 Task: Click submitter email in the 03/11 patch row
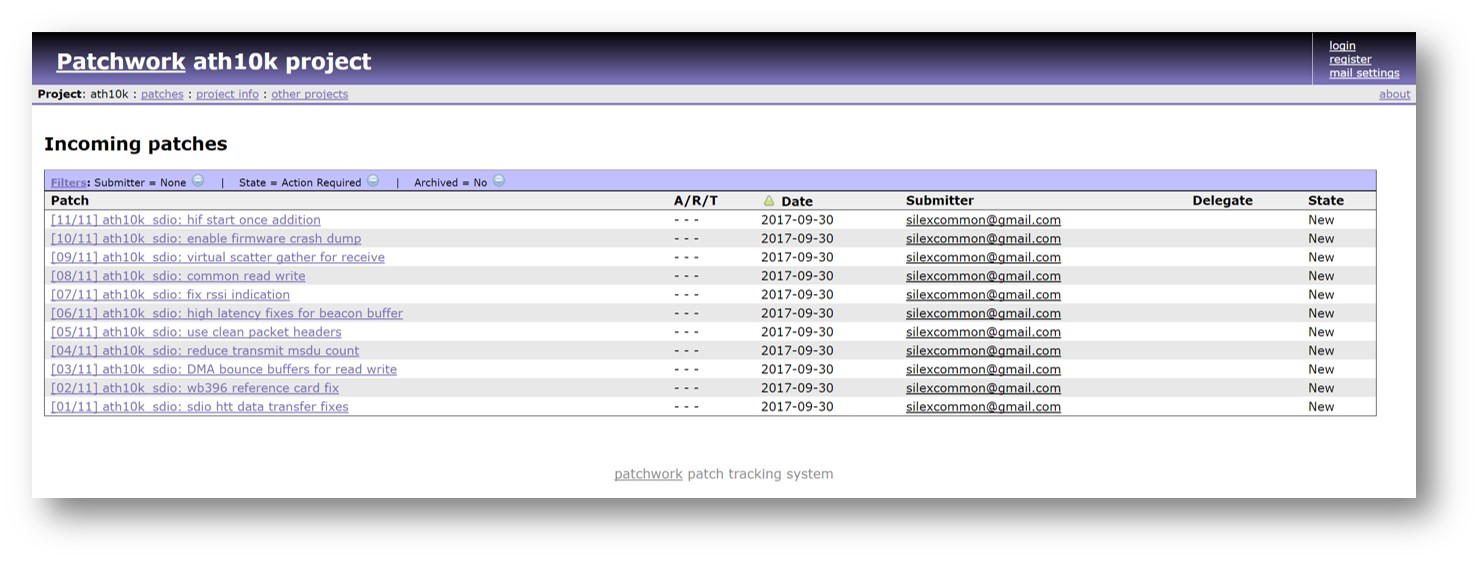pyautogui.click(x=983, y=369)
